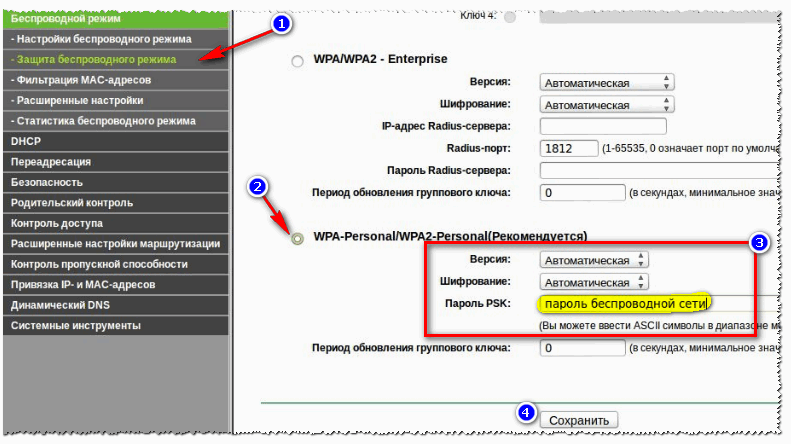Click the Пароль Radius-сервера field
The width and height of the screenshot is (791, 444).
coord(660,170)
